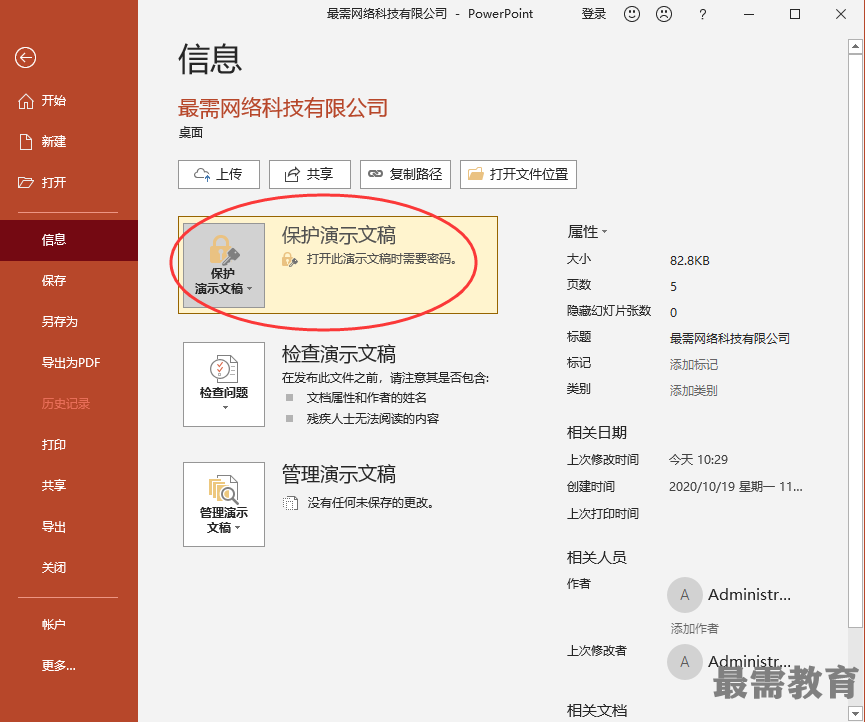
Task: Expand the 属性 properties dropdown
Action: coord(588,232)
